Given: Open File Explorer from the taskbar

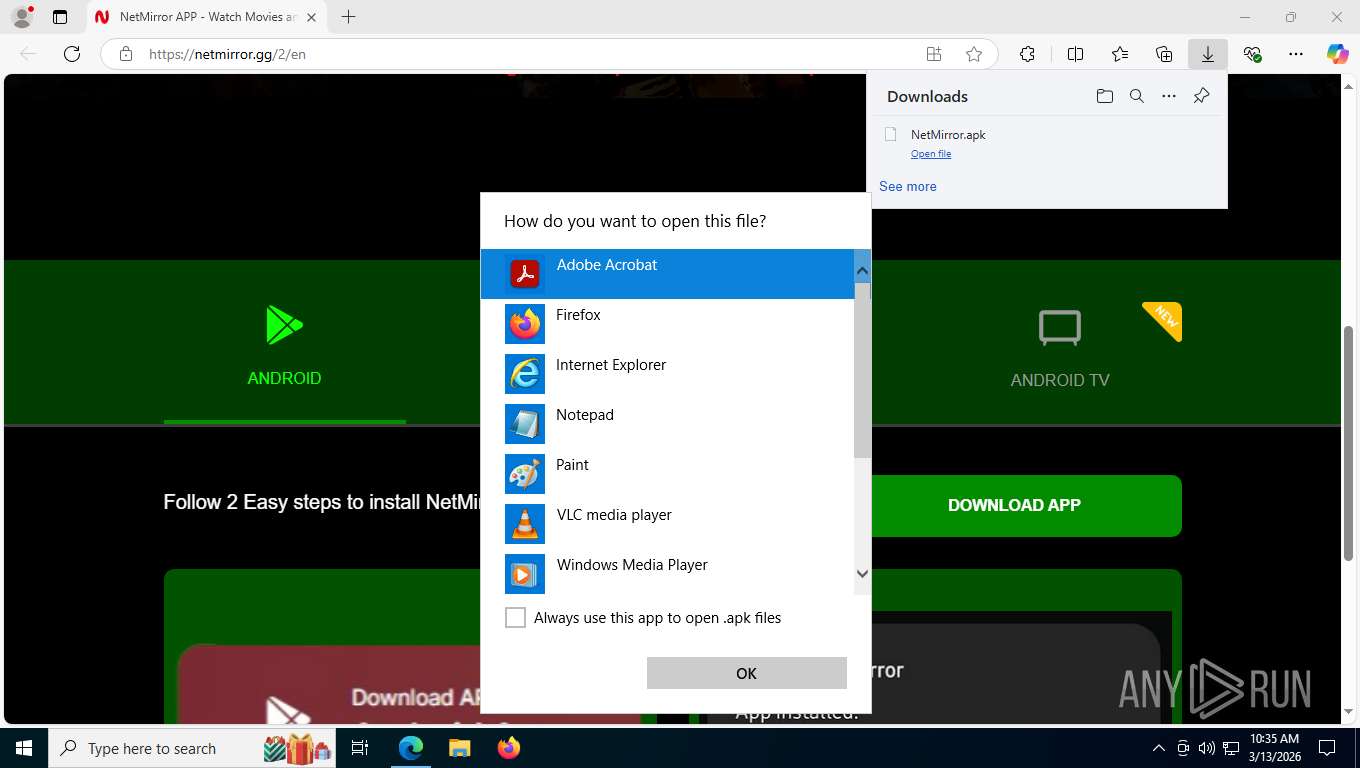Looking at the screenshot, I should click(x=459, y=748).
